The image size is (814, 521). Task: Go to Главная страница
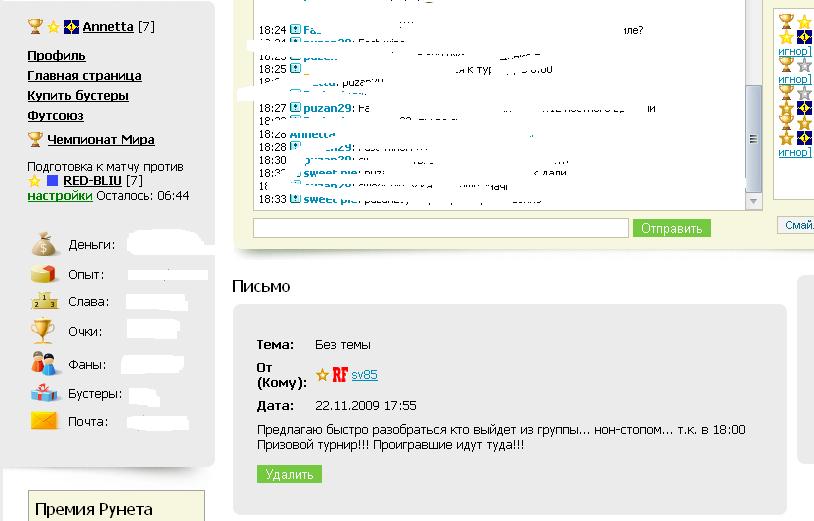click(x=84, y=76)
